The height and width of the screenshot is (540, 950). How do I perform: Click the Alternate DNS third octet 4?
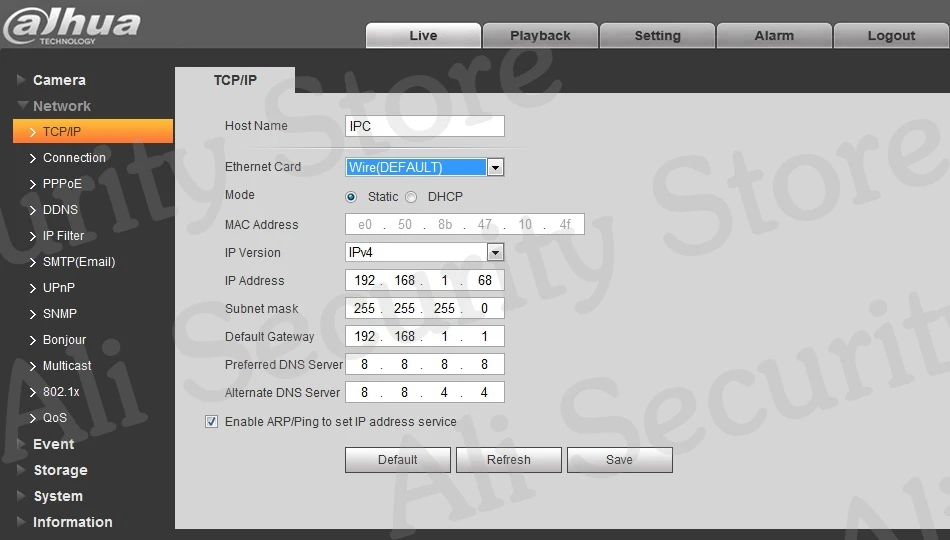click(x=444, y=393)
